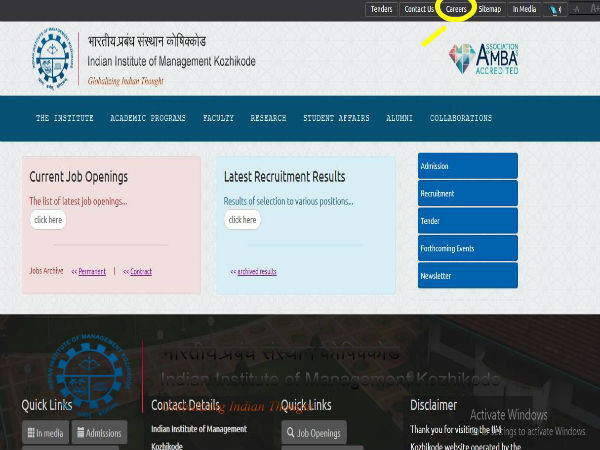
Task: Click the AMBA Accredited logo
Action: click(484, 59)
